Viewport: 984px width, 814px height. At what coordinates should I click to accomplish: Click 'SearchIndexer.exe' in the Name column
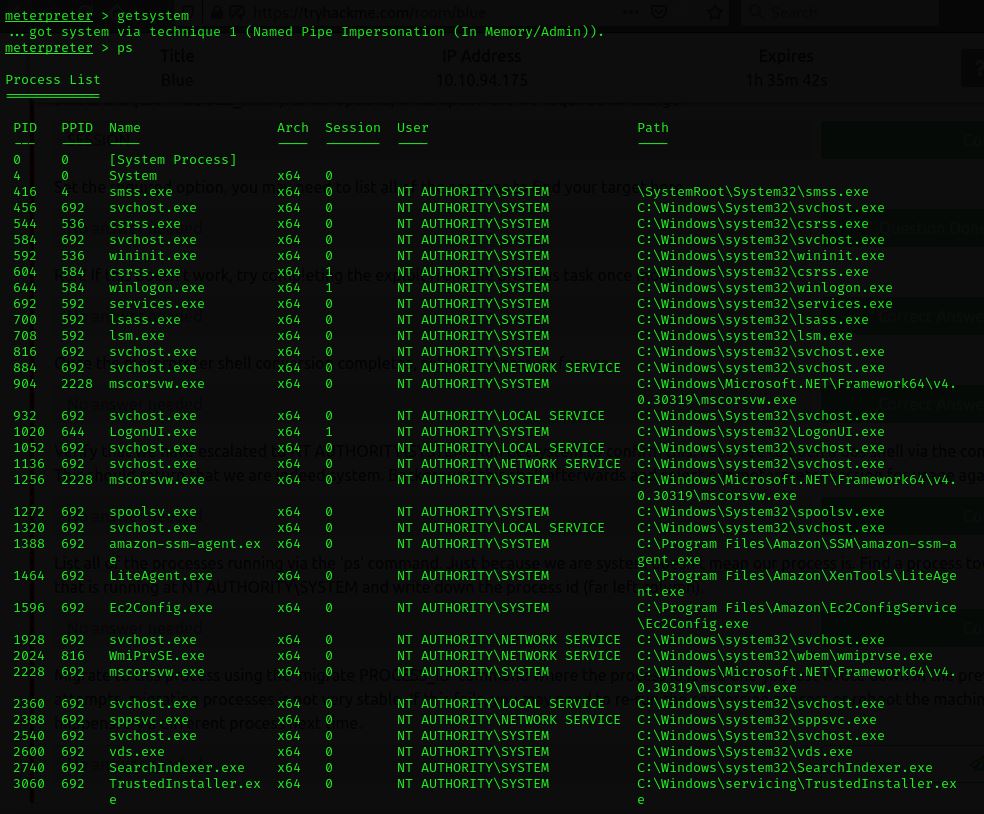(x=177, y=768)
